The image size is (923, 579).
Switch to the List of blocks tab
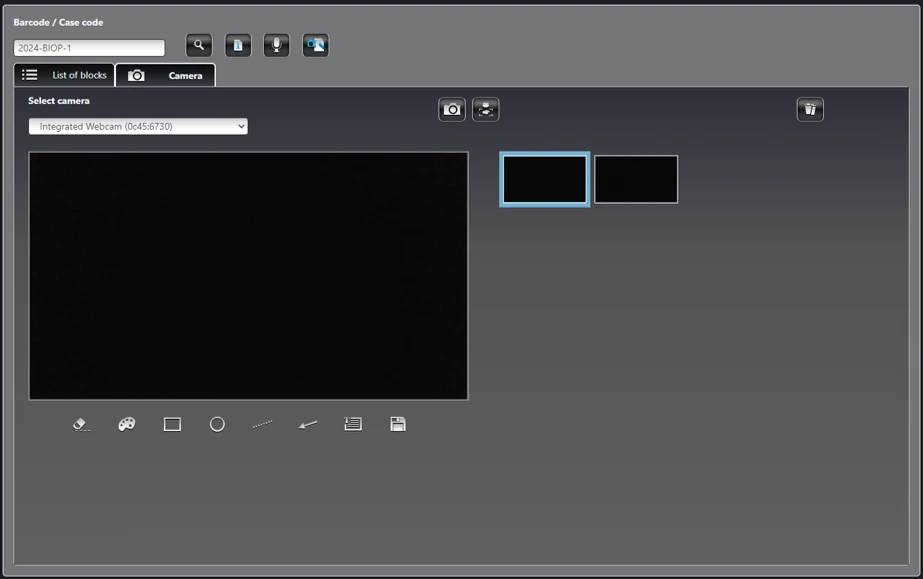[x=64, y=75]
